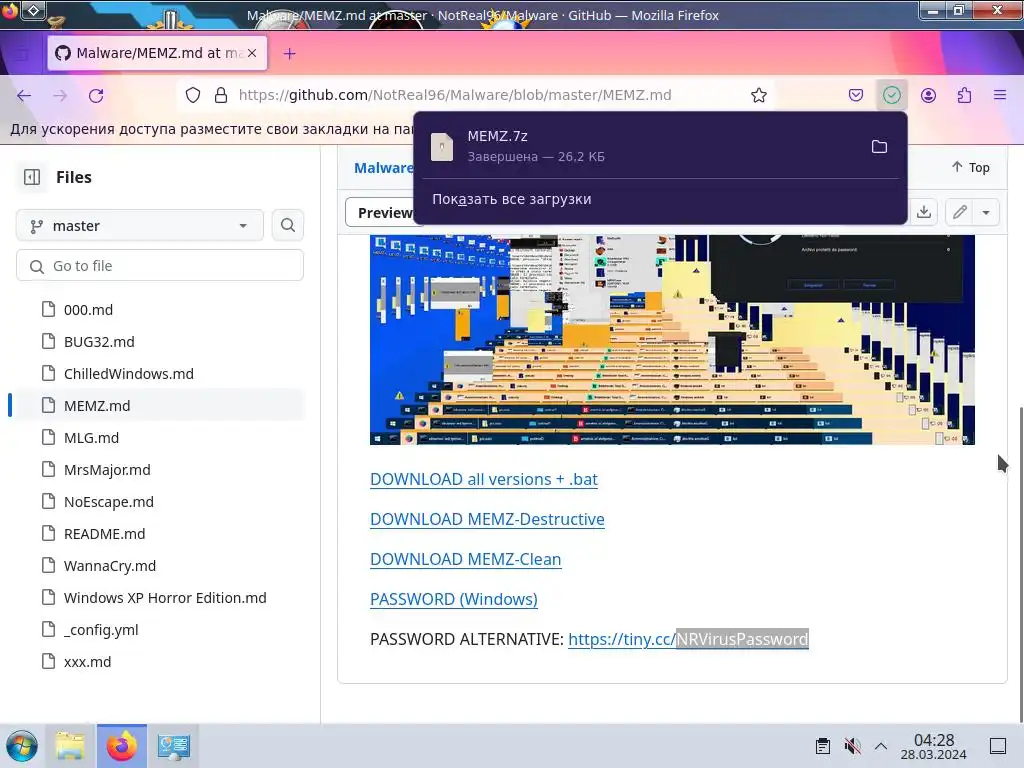Viewport: 1024px width, 768px height.
Task: Toggle the Downloads toolbar icon
Action: point(891,95)
